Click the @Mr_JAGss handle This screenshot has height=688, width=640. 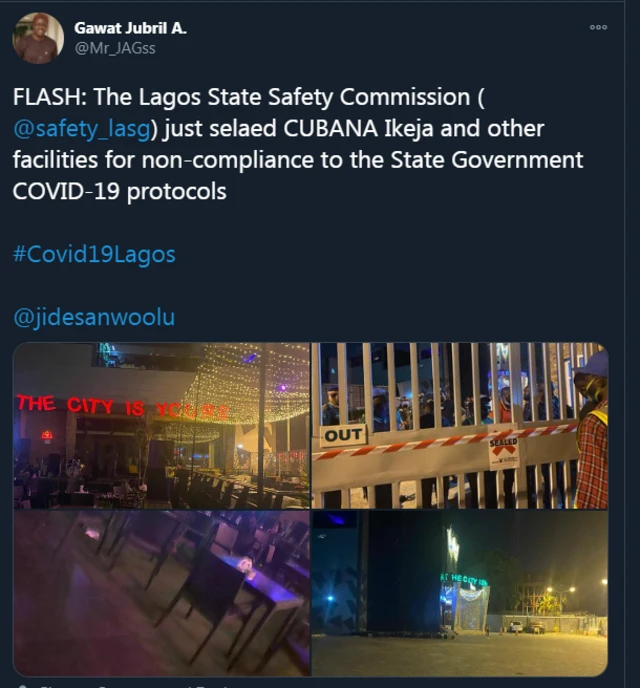pyautogui.click(x=115, y=48)
